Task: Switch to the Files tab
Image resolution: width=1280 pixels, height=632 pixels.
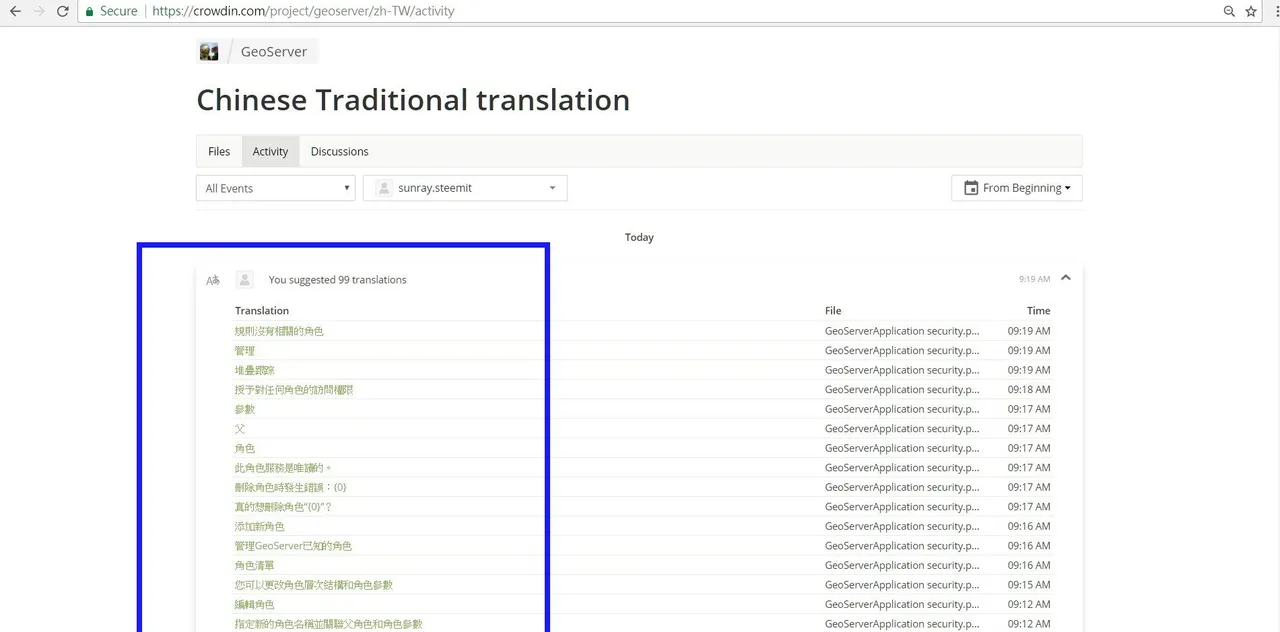Action: (219, 151)
